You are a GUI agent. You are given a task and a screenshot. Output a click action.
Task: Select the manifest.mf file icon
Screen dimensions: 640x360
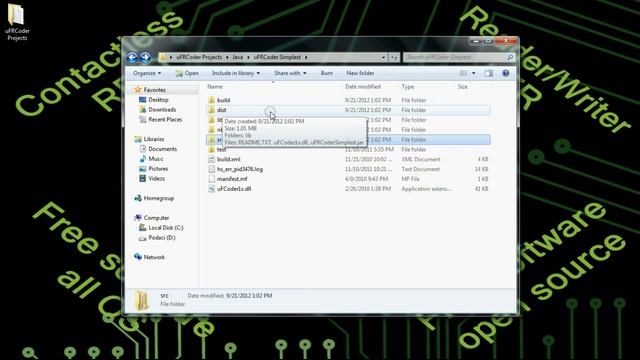pos(211,179)
